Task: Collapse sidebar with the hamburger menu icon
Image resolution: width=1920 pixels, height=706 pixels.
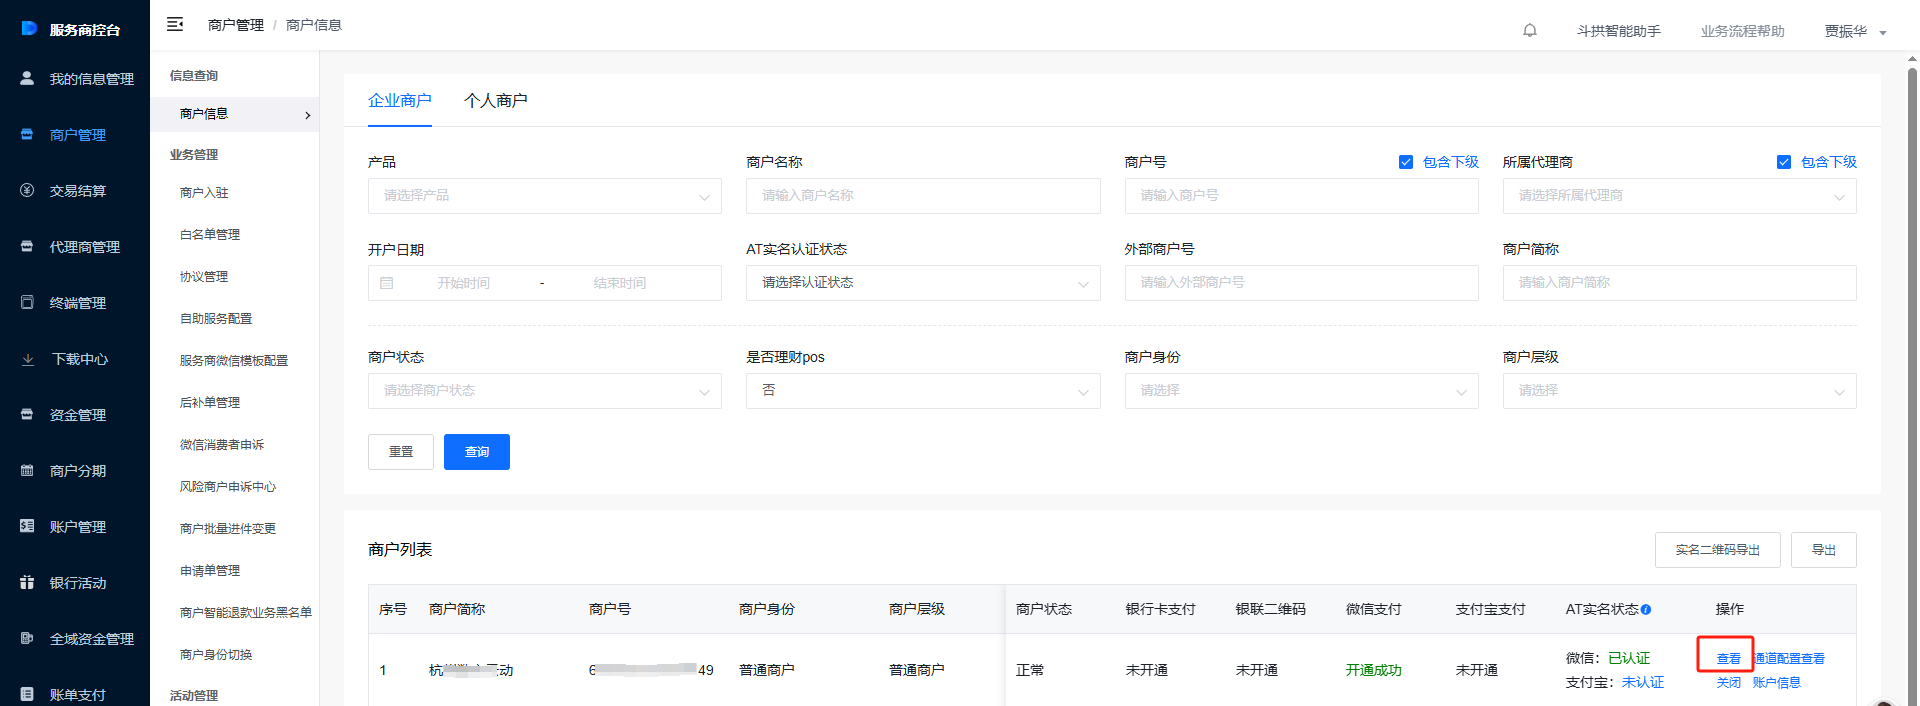Action: (x=175, y=24)
